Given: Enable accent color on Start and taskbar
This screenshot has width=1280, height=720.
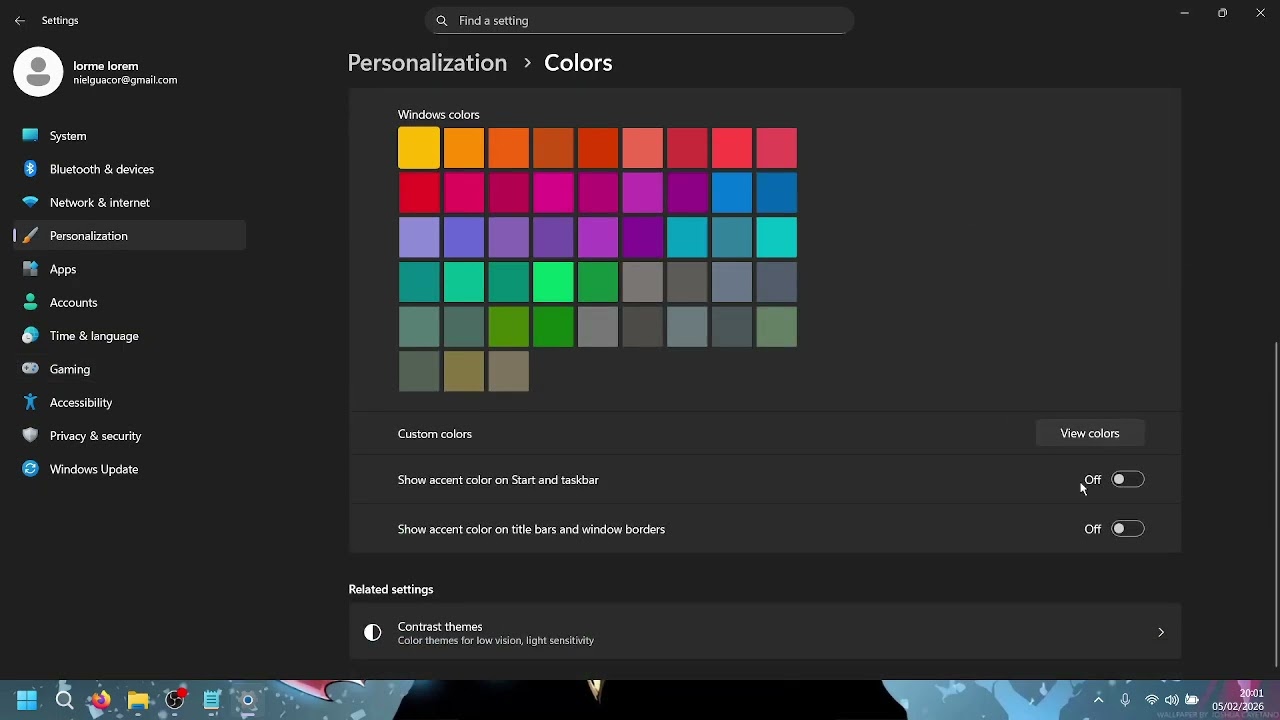Looking at the screenshot, I should point(1127,480).
